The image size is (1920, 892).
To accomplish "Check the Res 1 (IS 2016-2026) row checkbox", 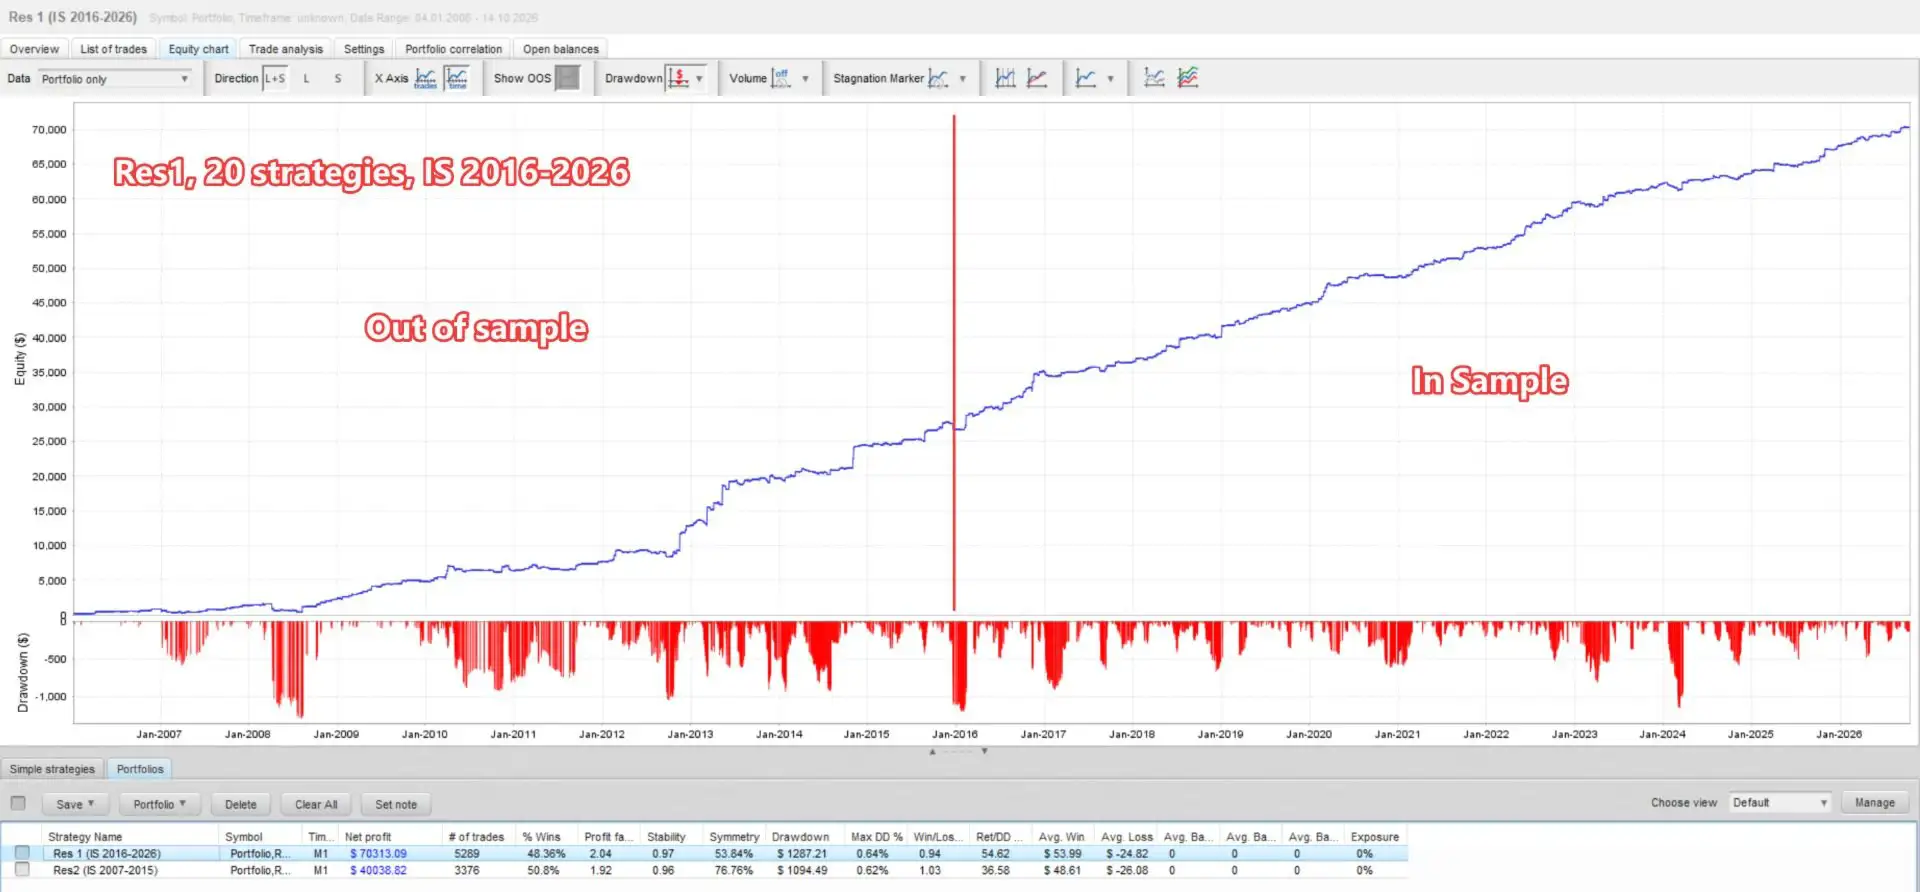I will pos(22,853).
